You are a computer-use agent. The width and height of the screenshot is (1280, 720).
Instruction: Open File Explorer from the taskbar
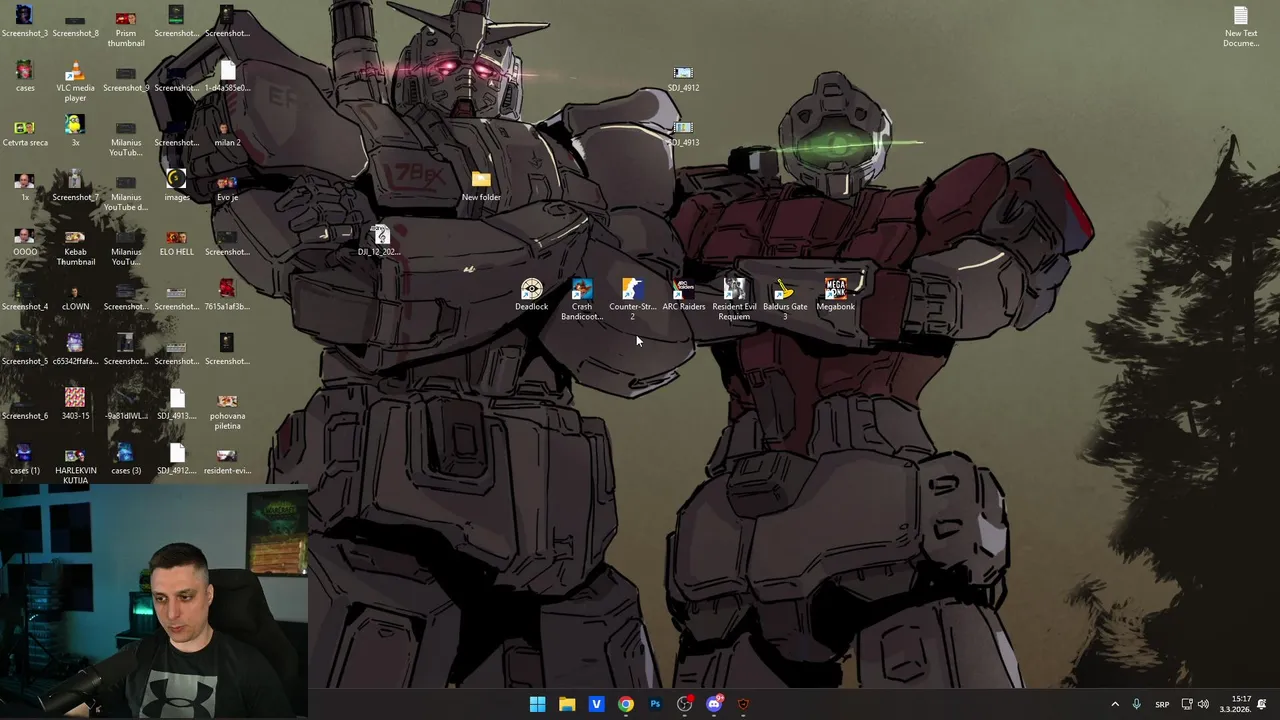[x=567, y=704]
